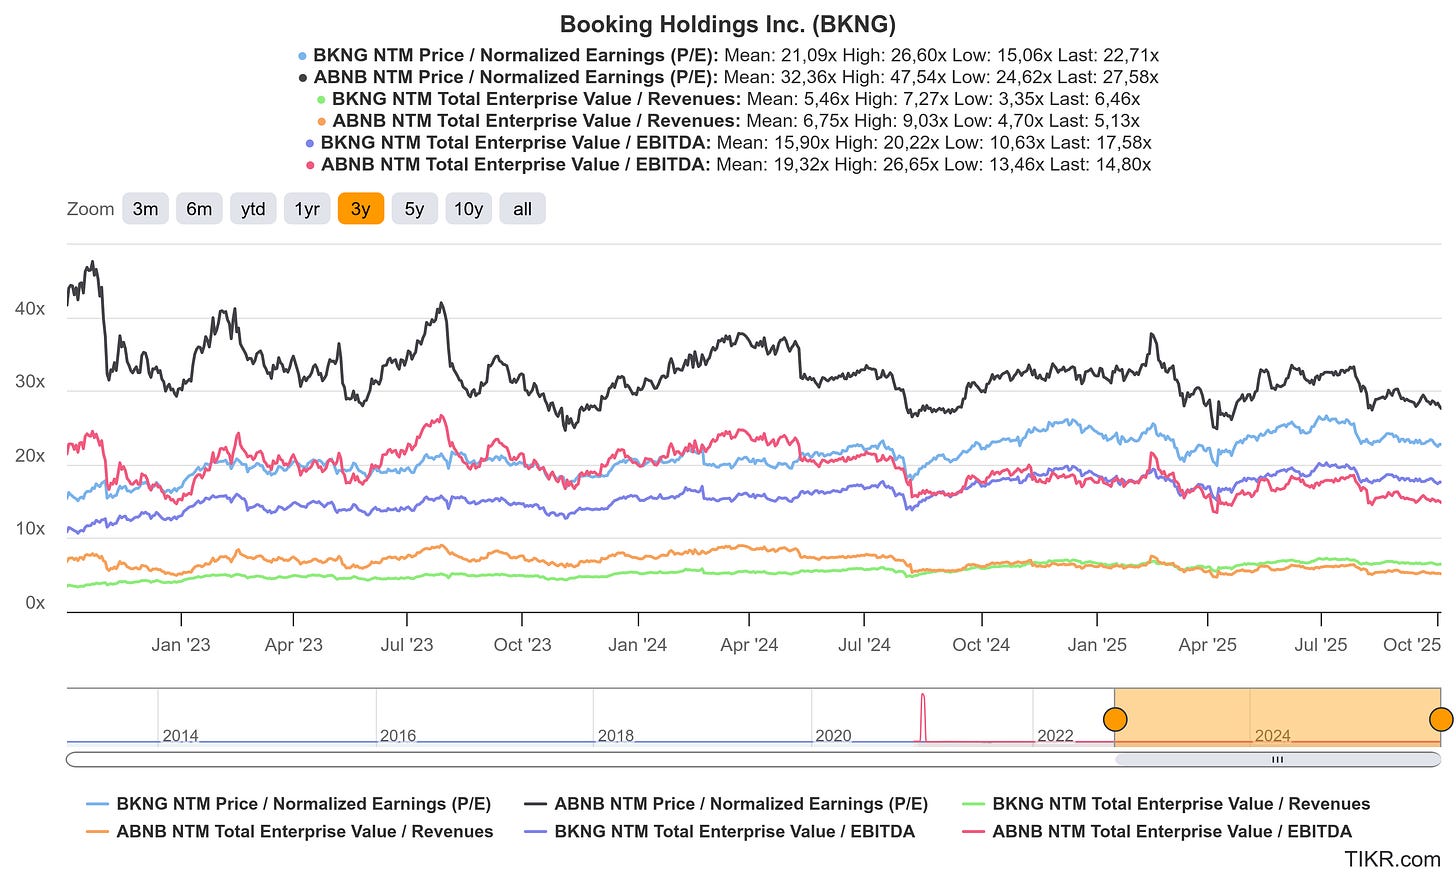
Task: Click the 2020 mark in the navigator
Action: (833, 736)
